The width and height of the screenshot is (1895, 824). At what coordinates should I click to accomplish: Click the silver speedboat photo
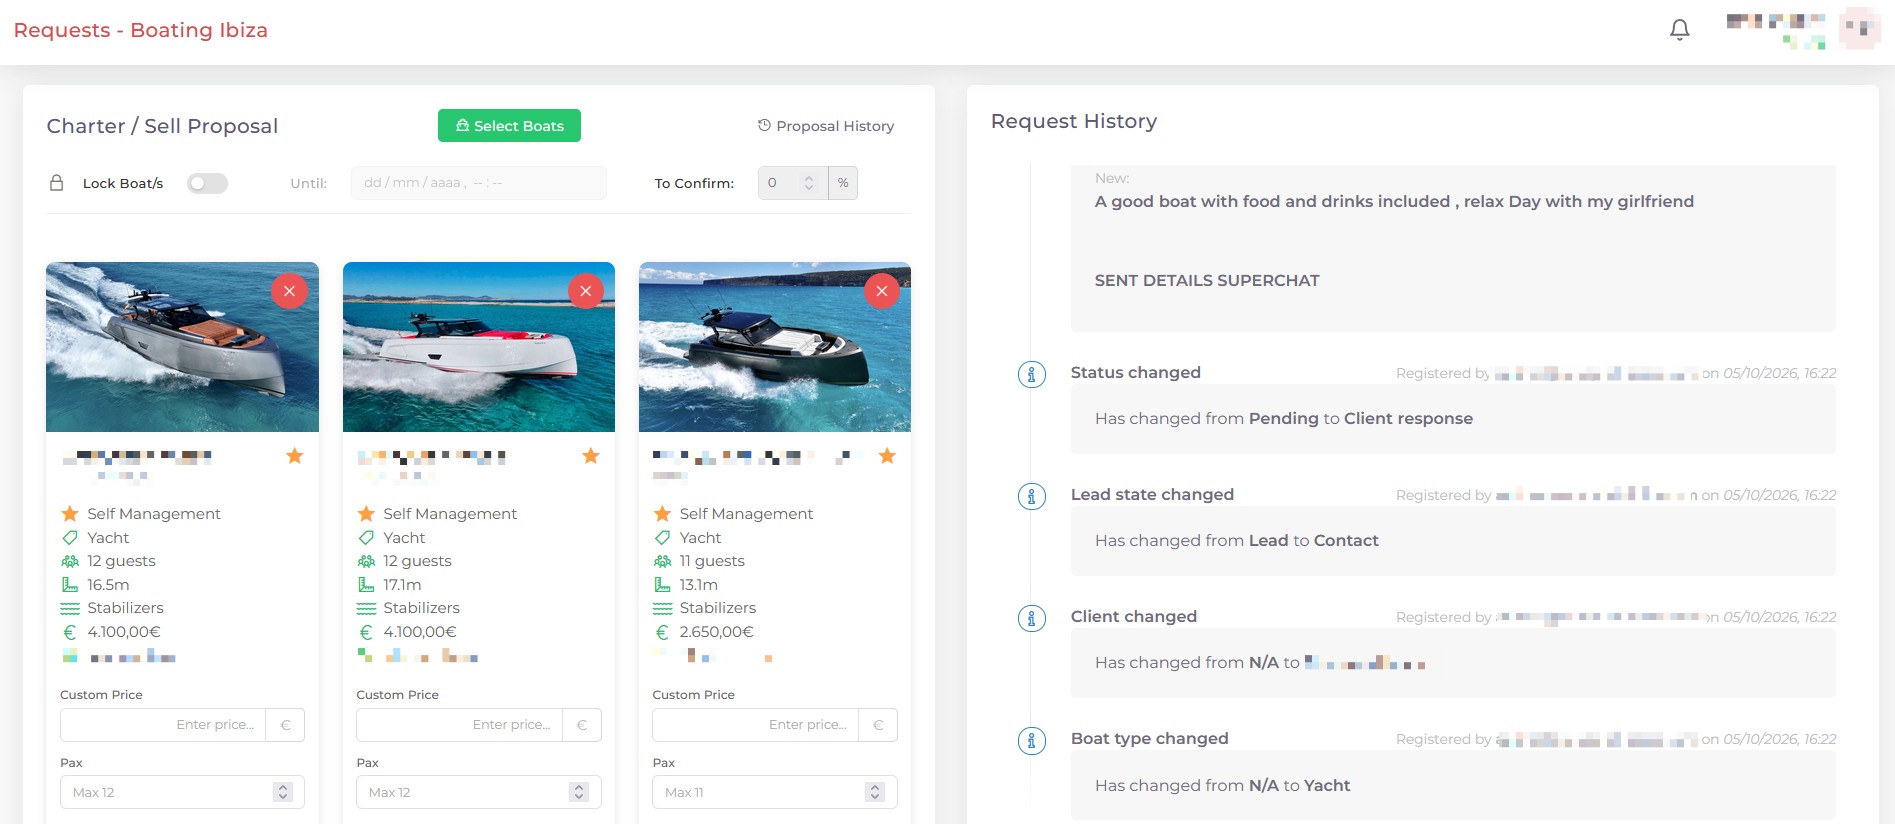tap(182, 347)
